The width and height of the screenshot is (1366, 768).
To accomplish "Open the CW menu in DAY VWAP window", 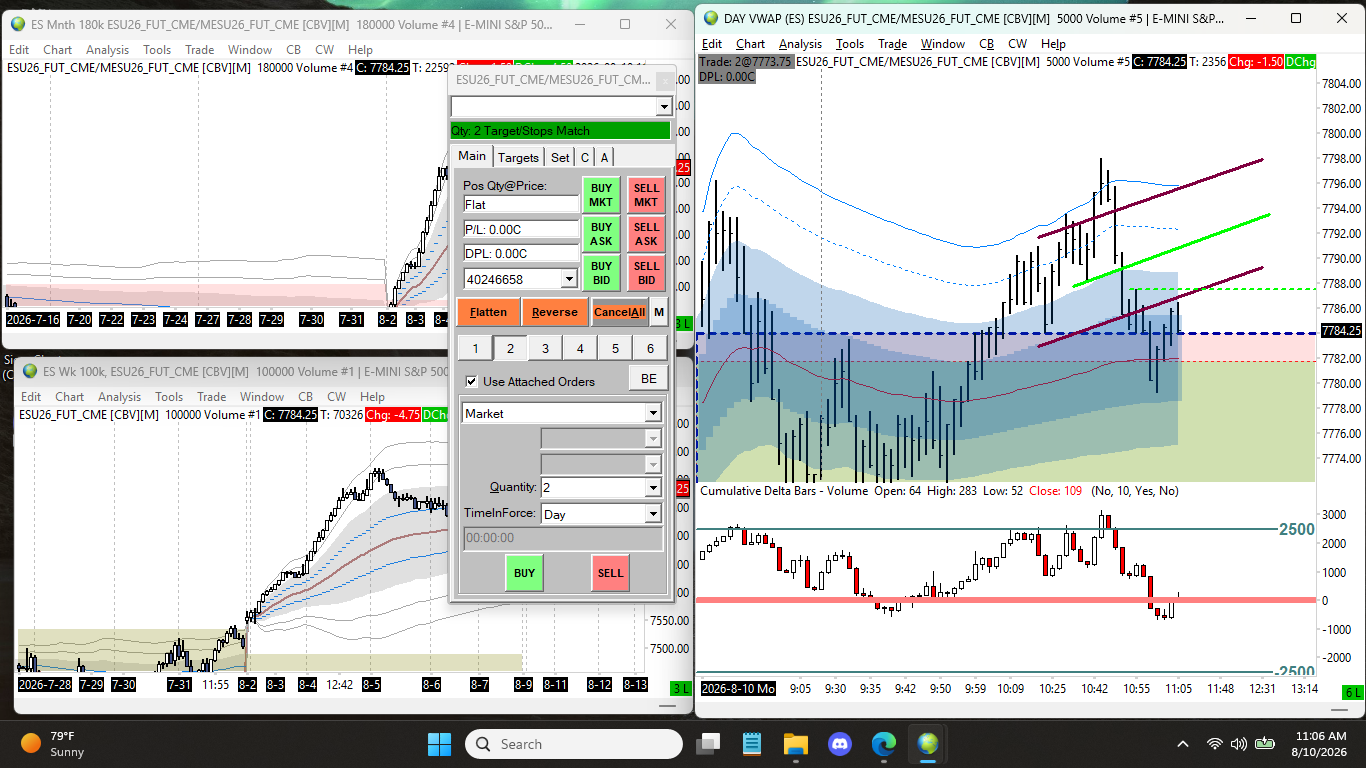I will [1018, 44].
